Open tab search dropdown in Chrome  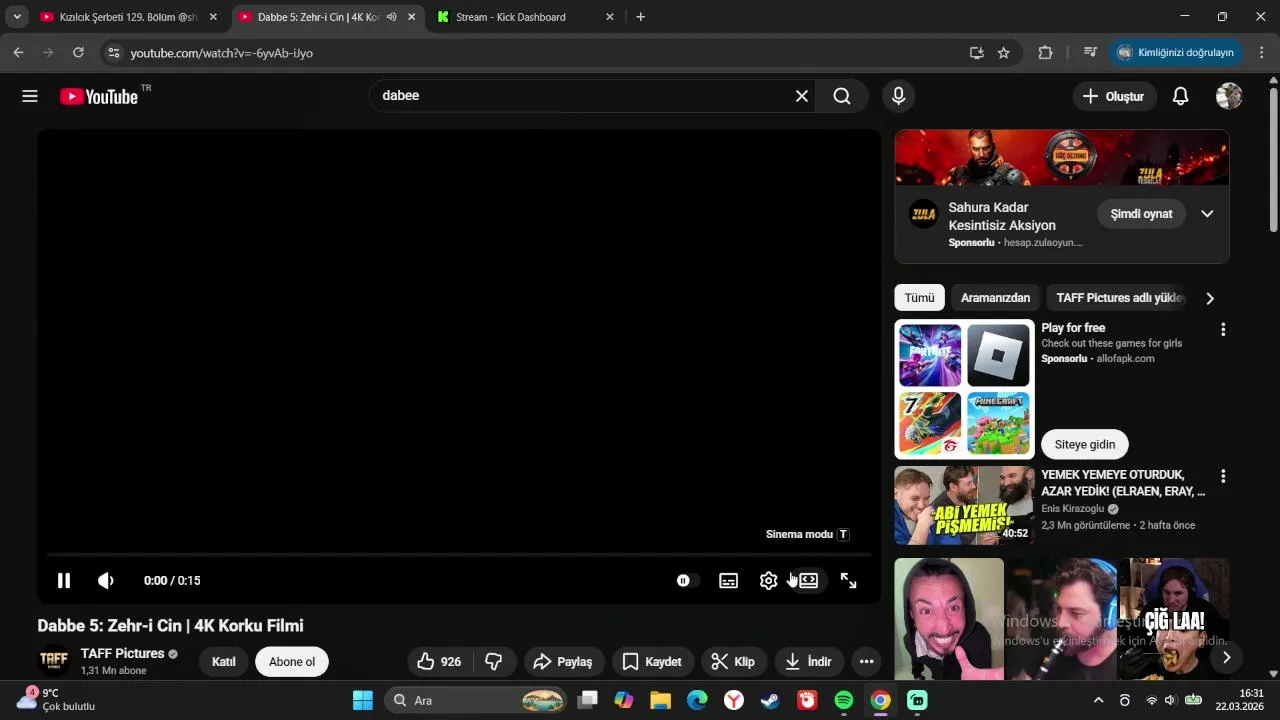tap(17, 17)
